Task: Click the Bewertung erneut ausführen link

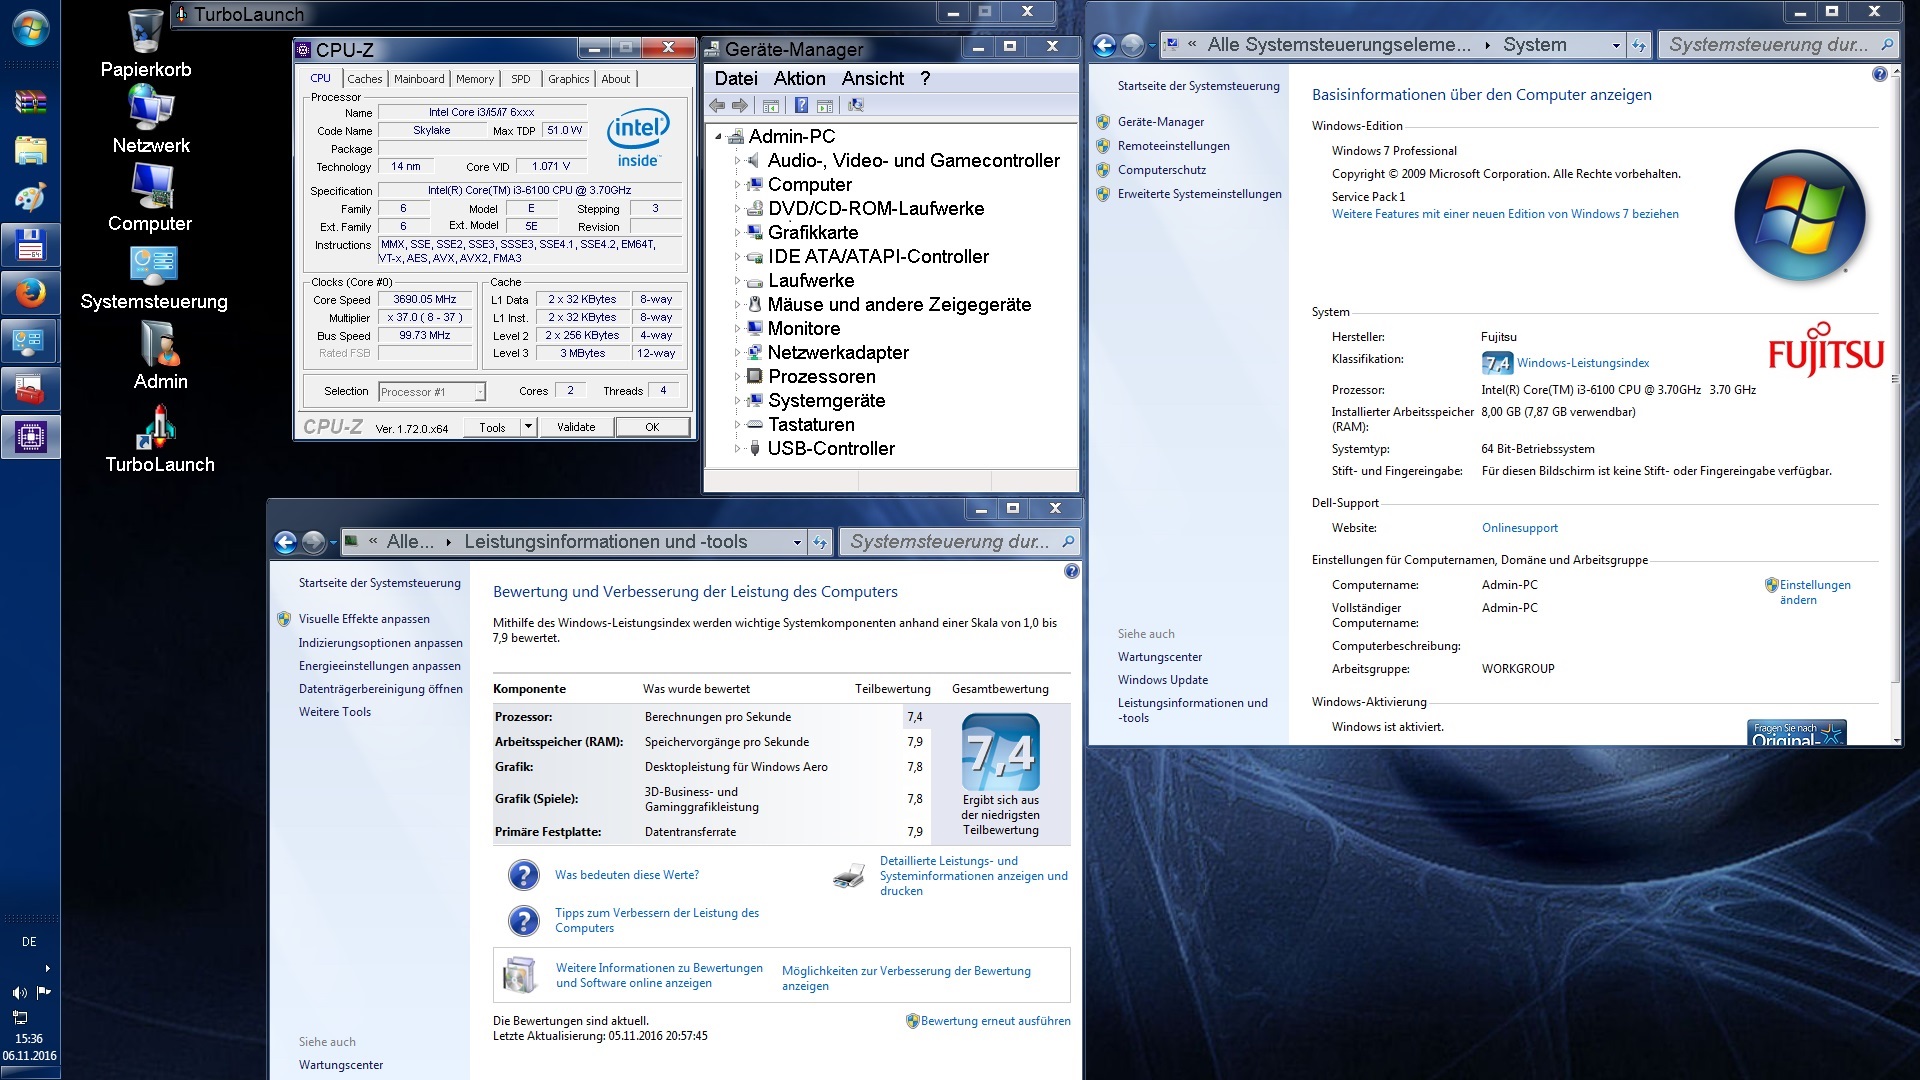Action: click(x=995, y=1021)
